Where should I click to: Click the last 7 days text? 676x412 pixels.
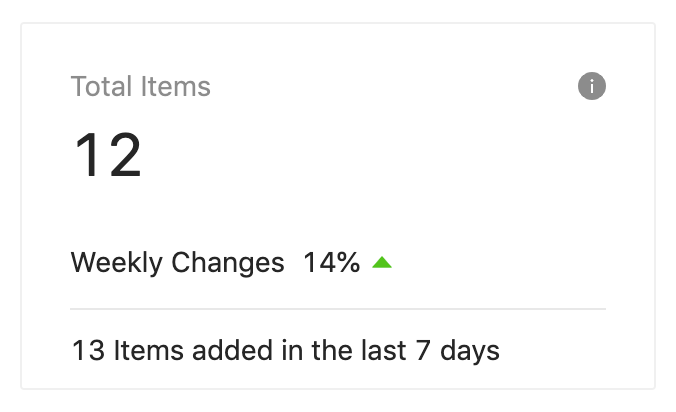click(x=430, y=350)
